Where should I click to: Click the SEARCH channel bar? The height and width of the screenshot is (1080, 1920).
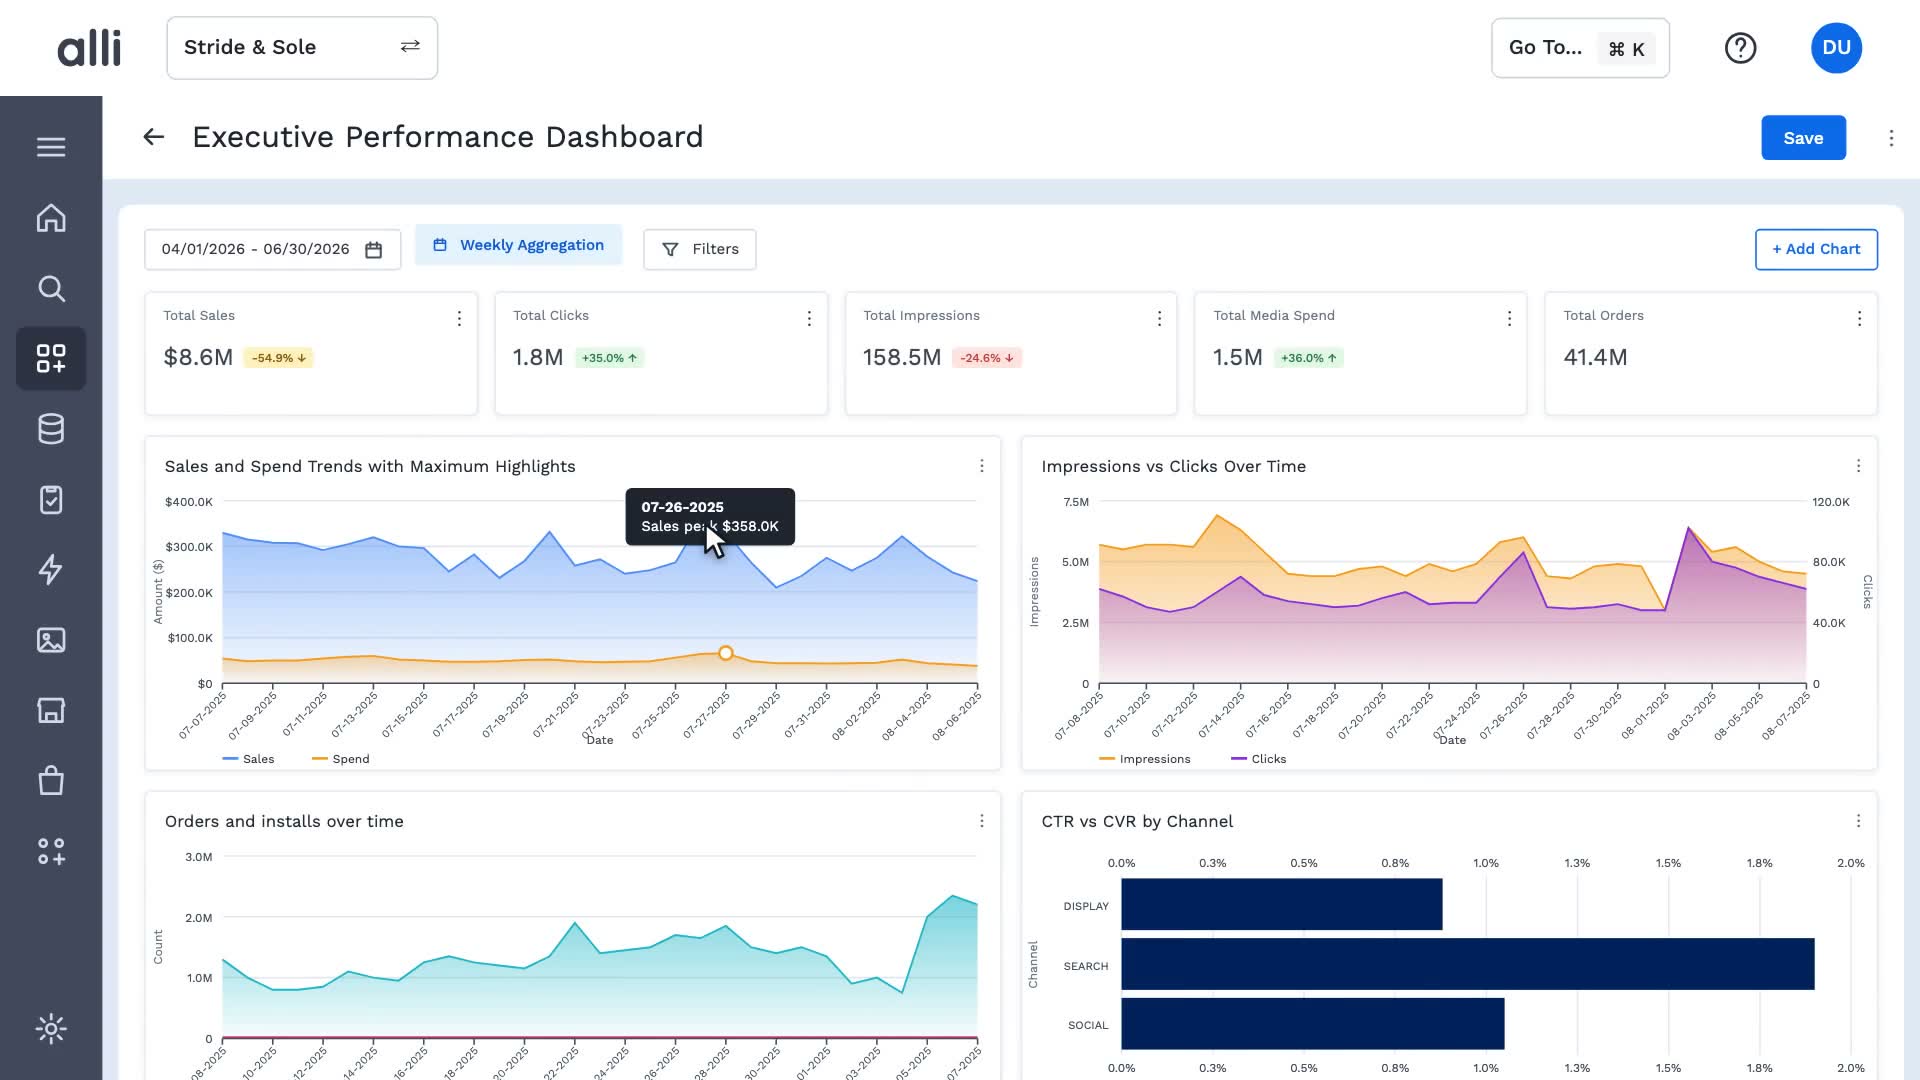[x=1468, y=964]
